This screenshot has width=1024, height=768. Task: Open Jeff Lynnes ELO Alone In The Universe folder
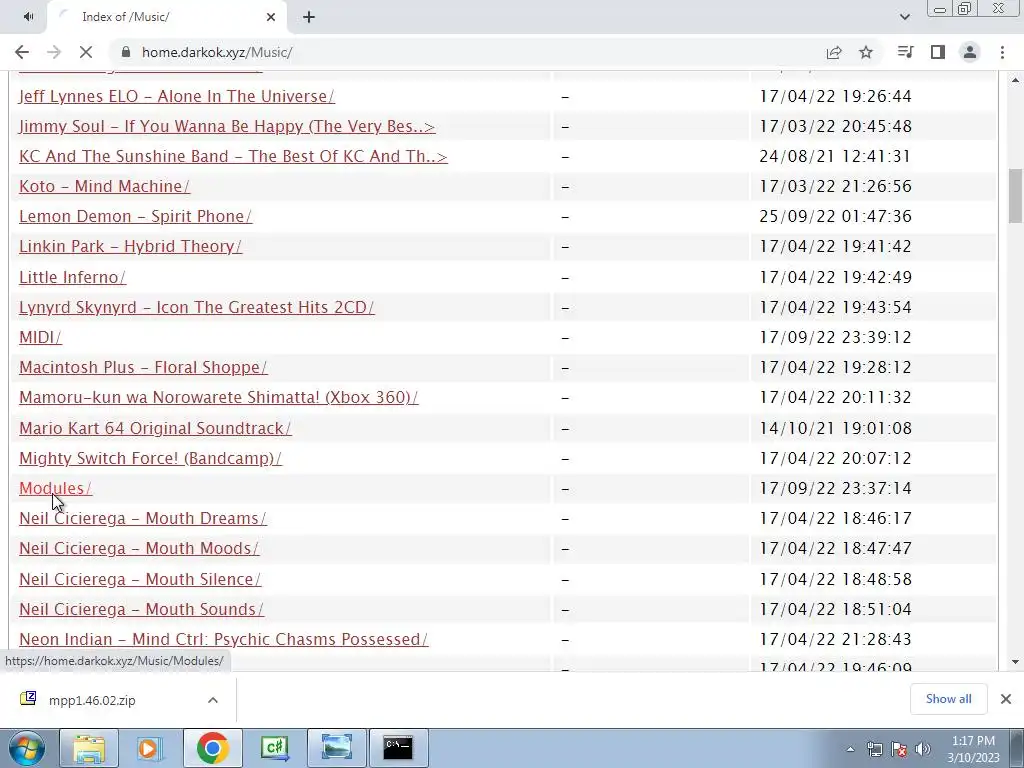point(177,96)
